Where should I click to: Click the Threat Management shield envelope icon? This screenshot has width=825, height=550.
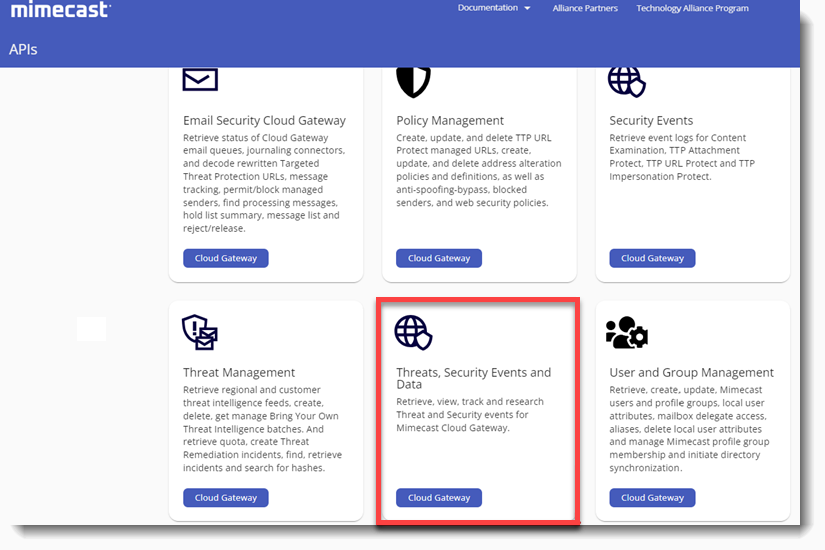200,332
